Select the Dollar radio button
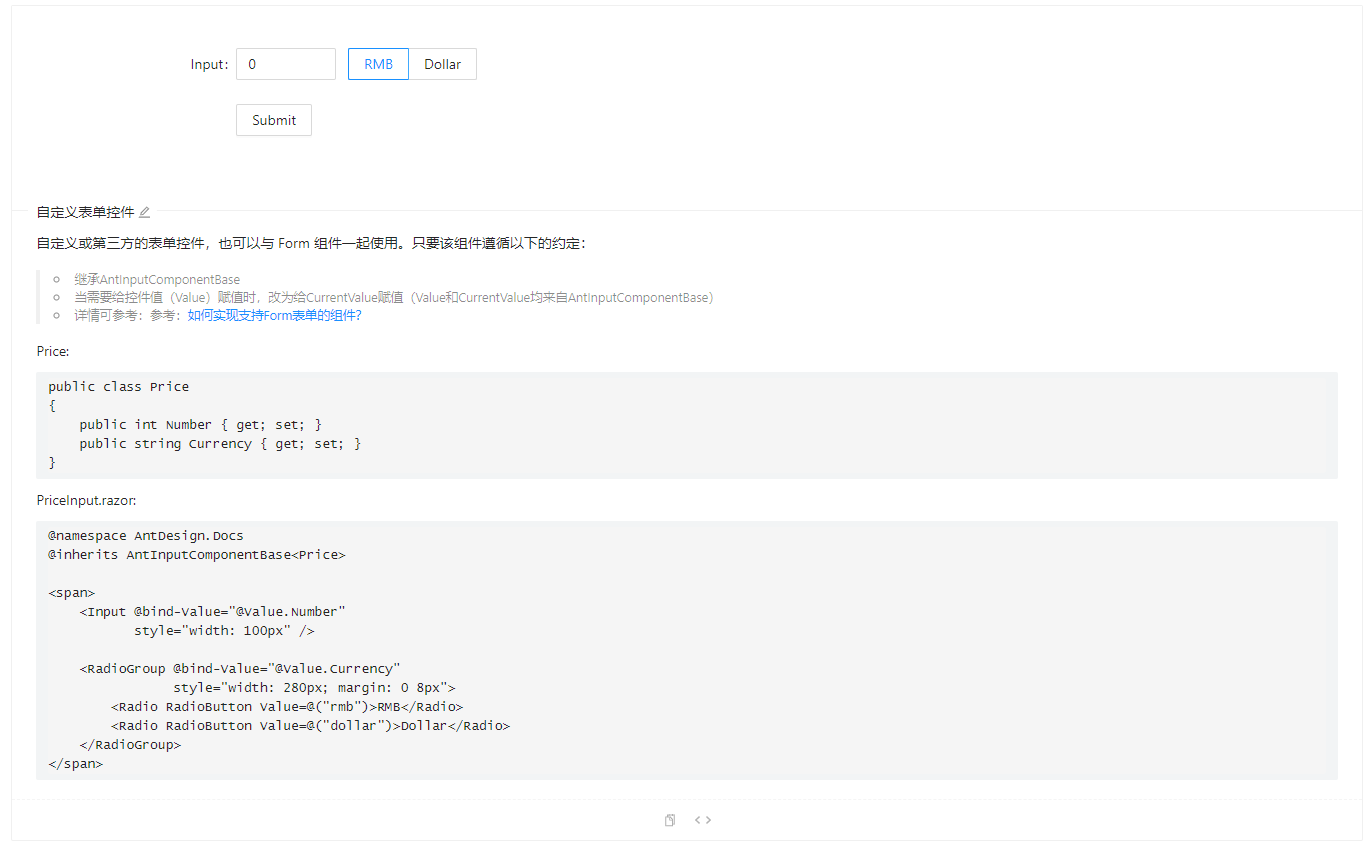The image size is (1372, 848). 442,64
